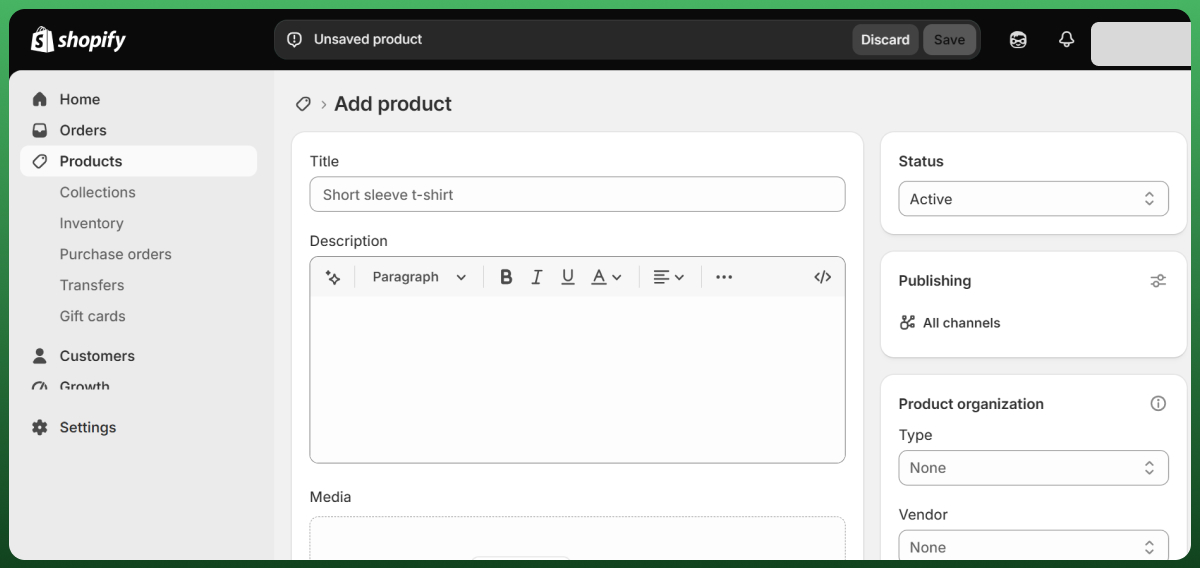Click the products tag breadcrumb icon

303,104
